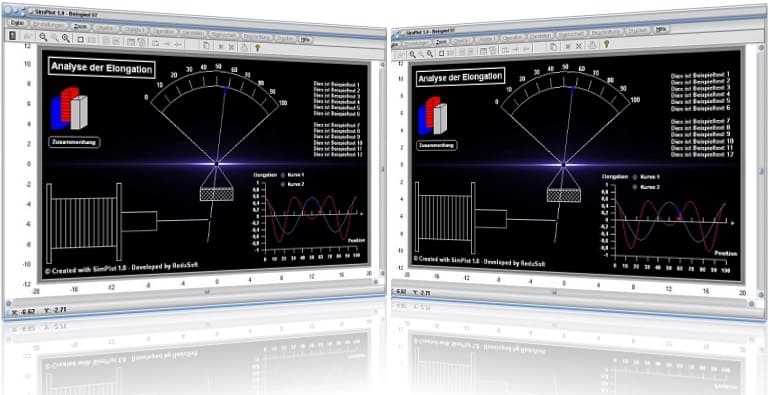Click 'Analyse der Elongation' title in right window

point(460,77)
